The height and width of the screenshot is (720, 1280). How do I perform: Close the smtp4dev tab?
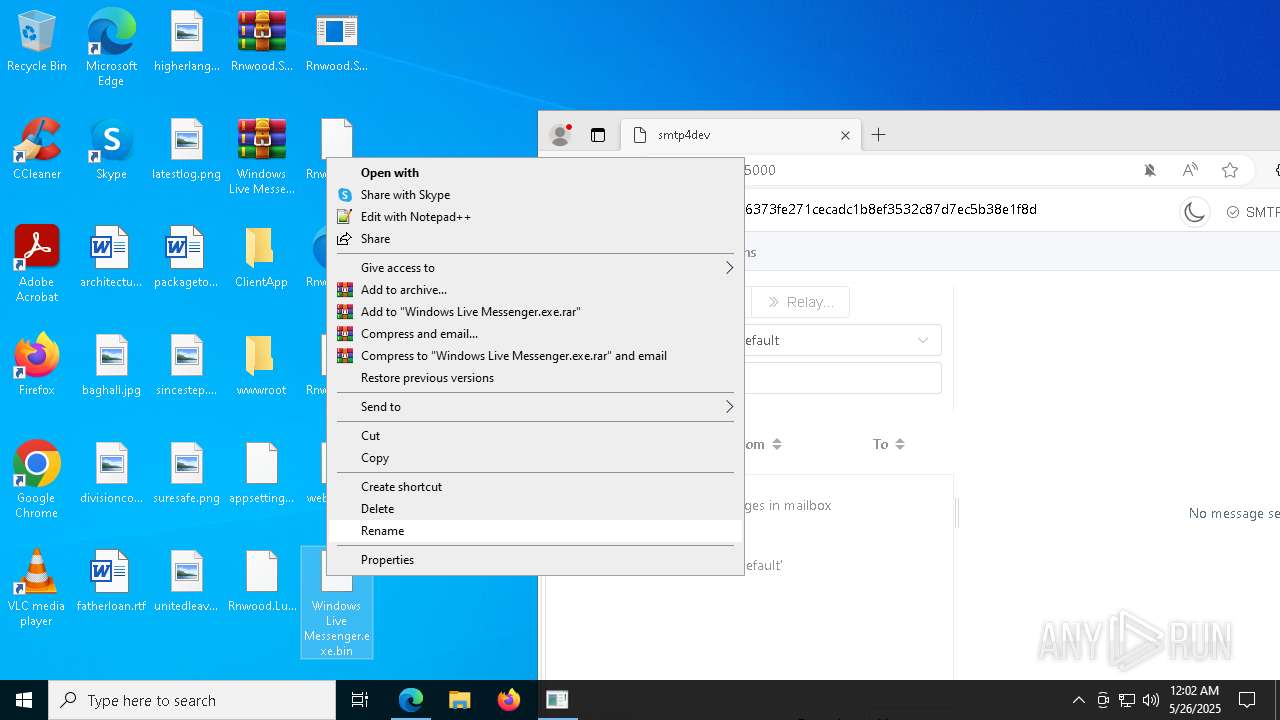coord(845,135)
